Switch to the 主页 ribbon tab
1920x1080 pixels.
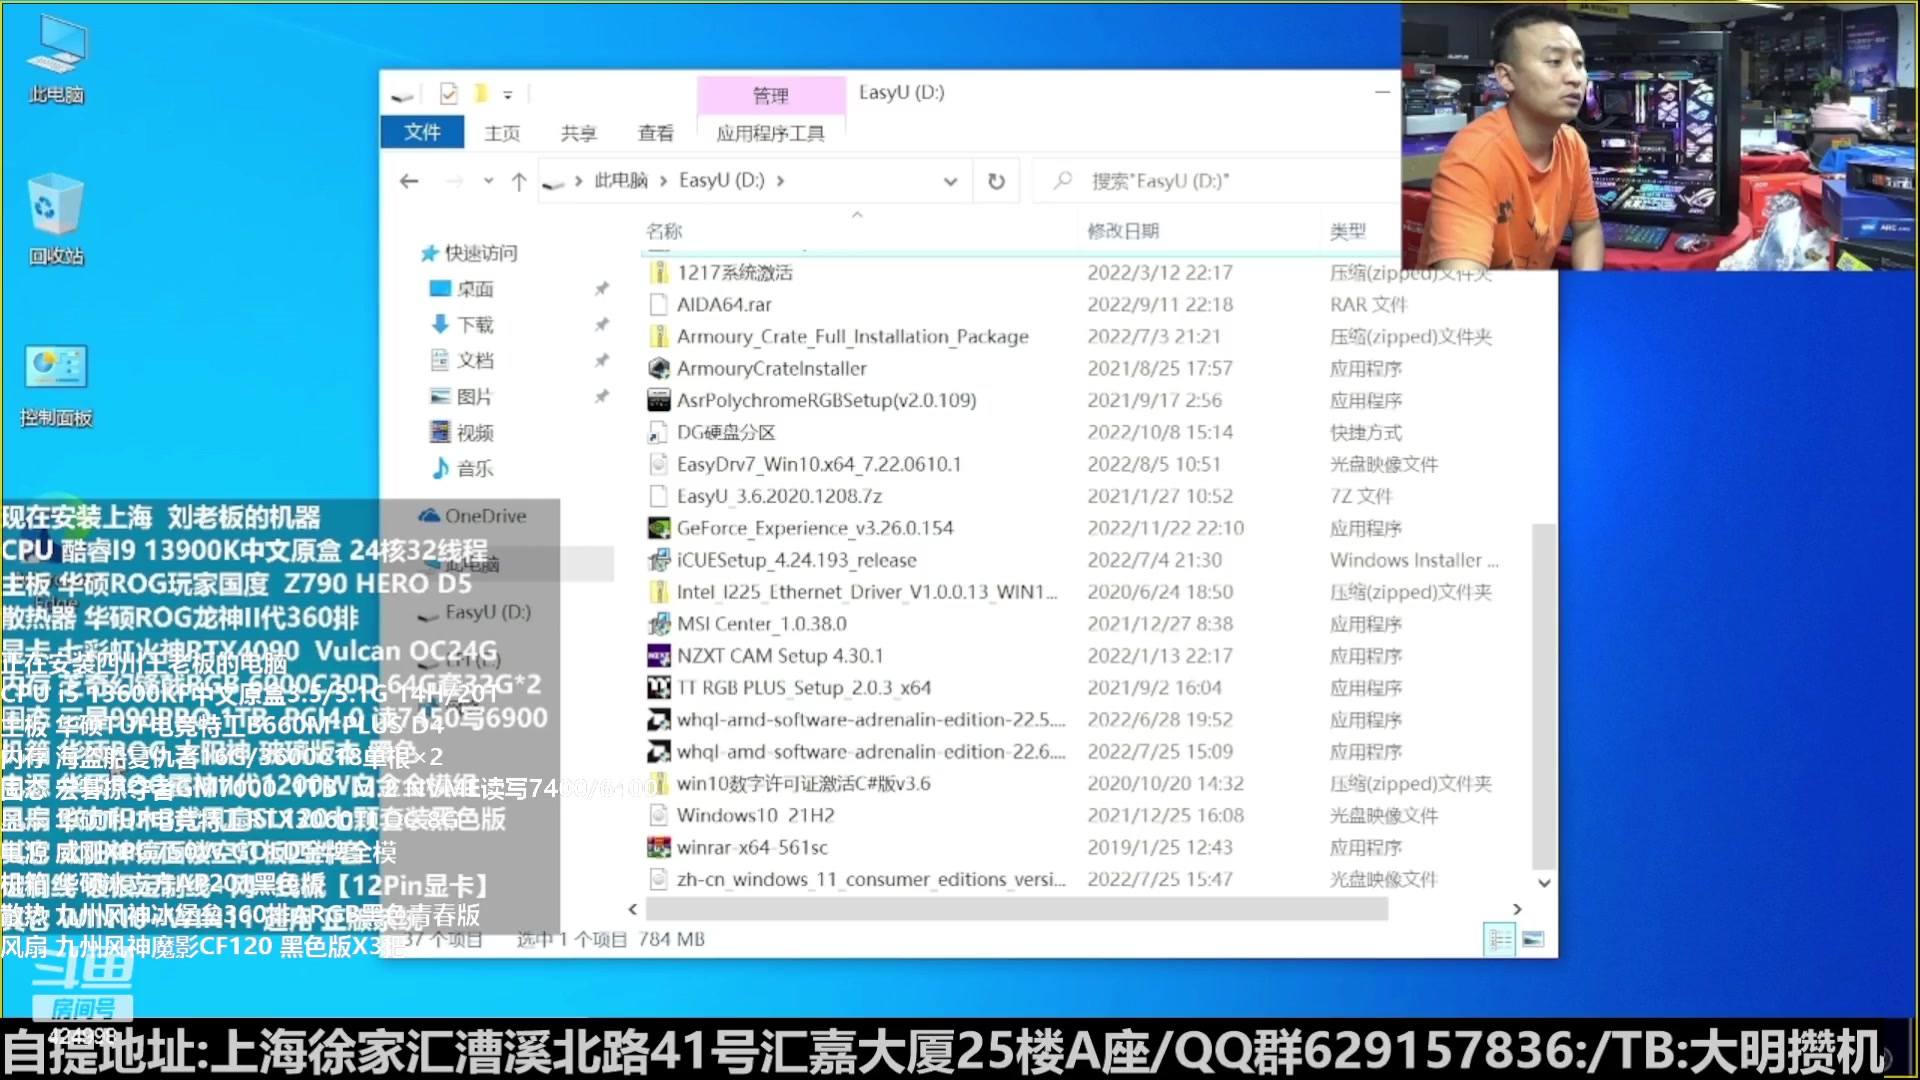(x=502, y=133)
